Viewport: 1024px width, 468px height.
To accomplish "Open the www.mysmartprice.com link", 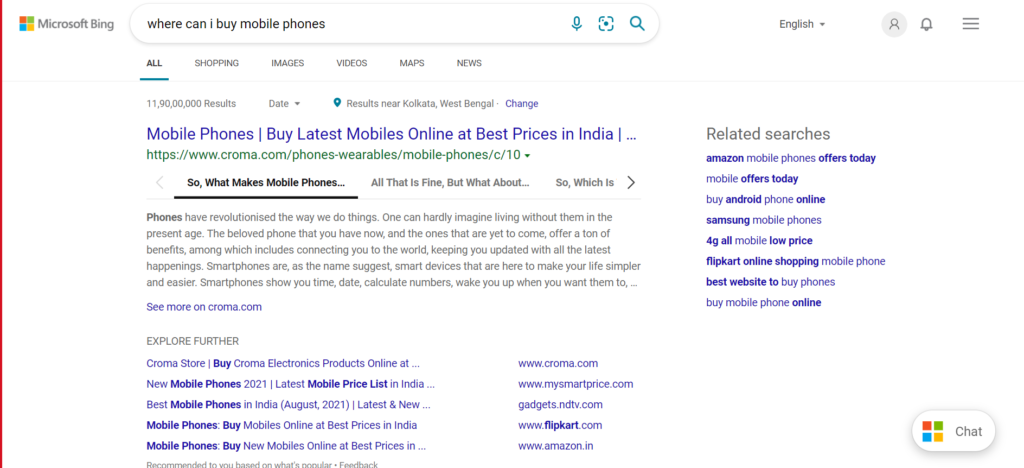I will [x=575, y=384].
